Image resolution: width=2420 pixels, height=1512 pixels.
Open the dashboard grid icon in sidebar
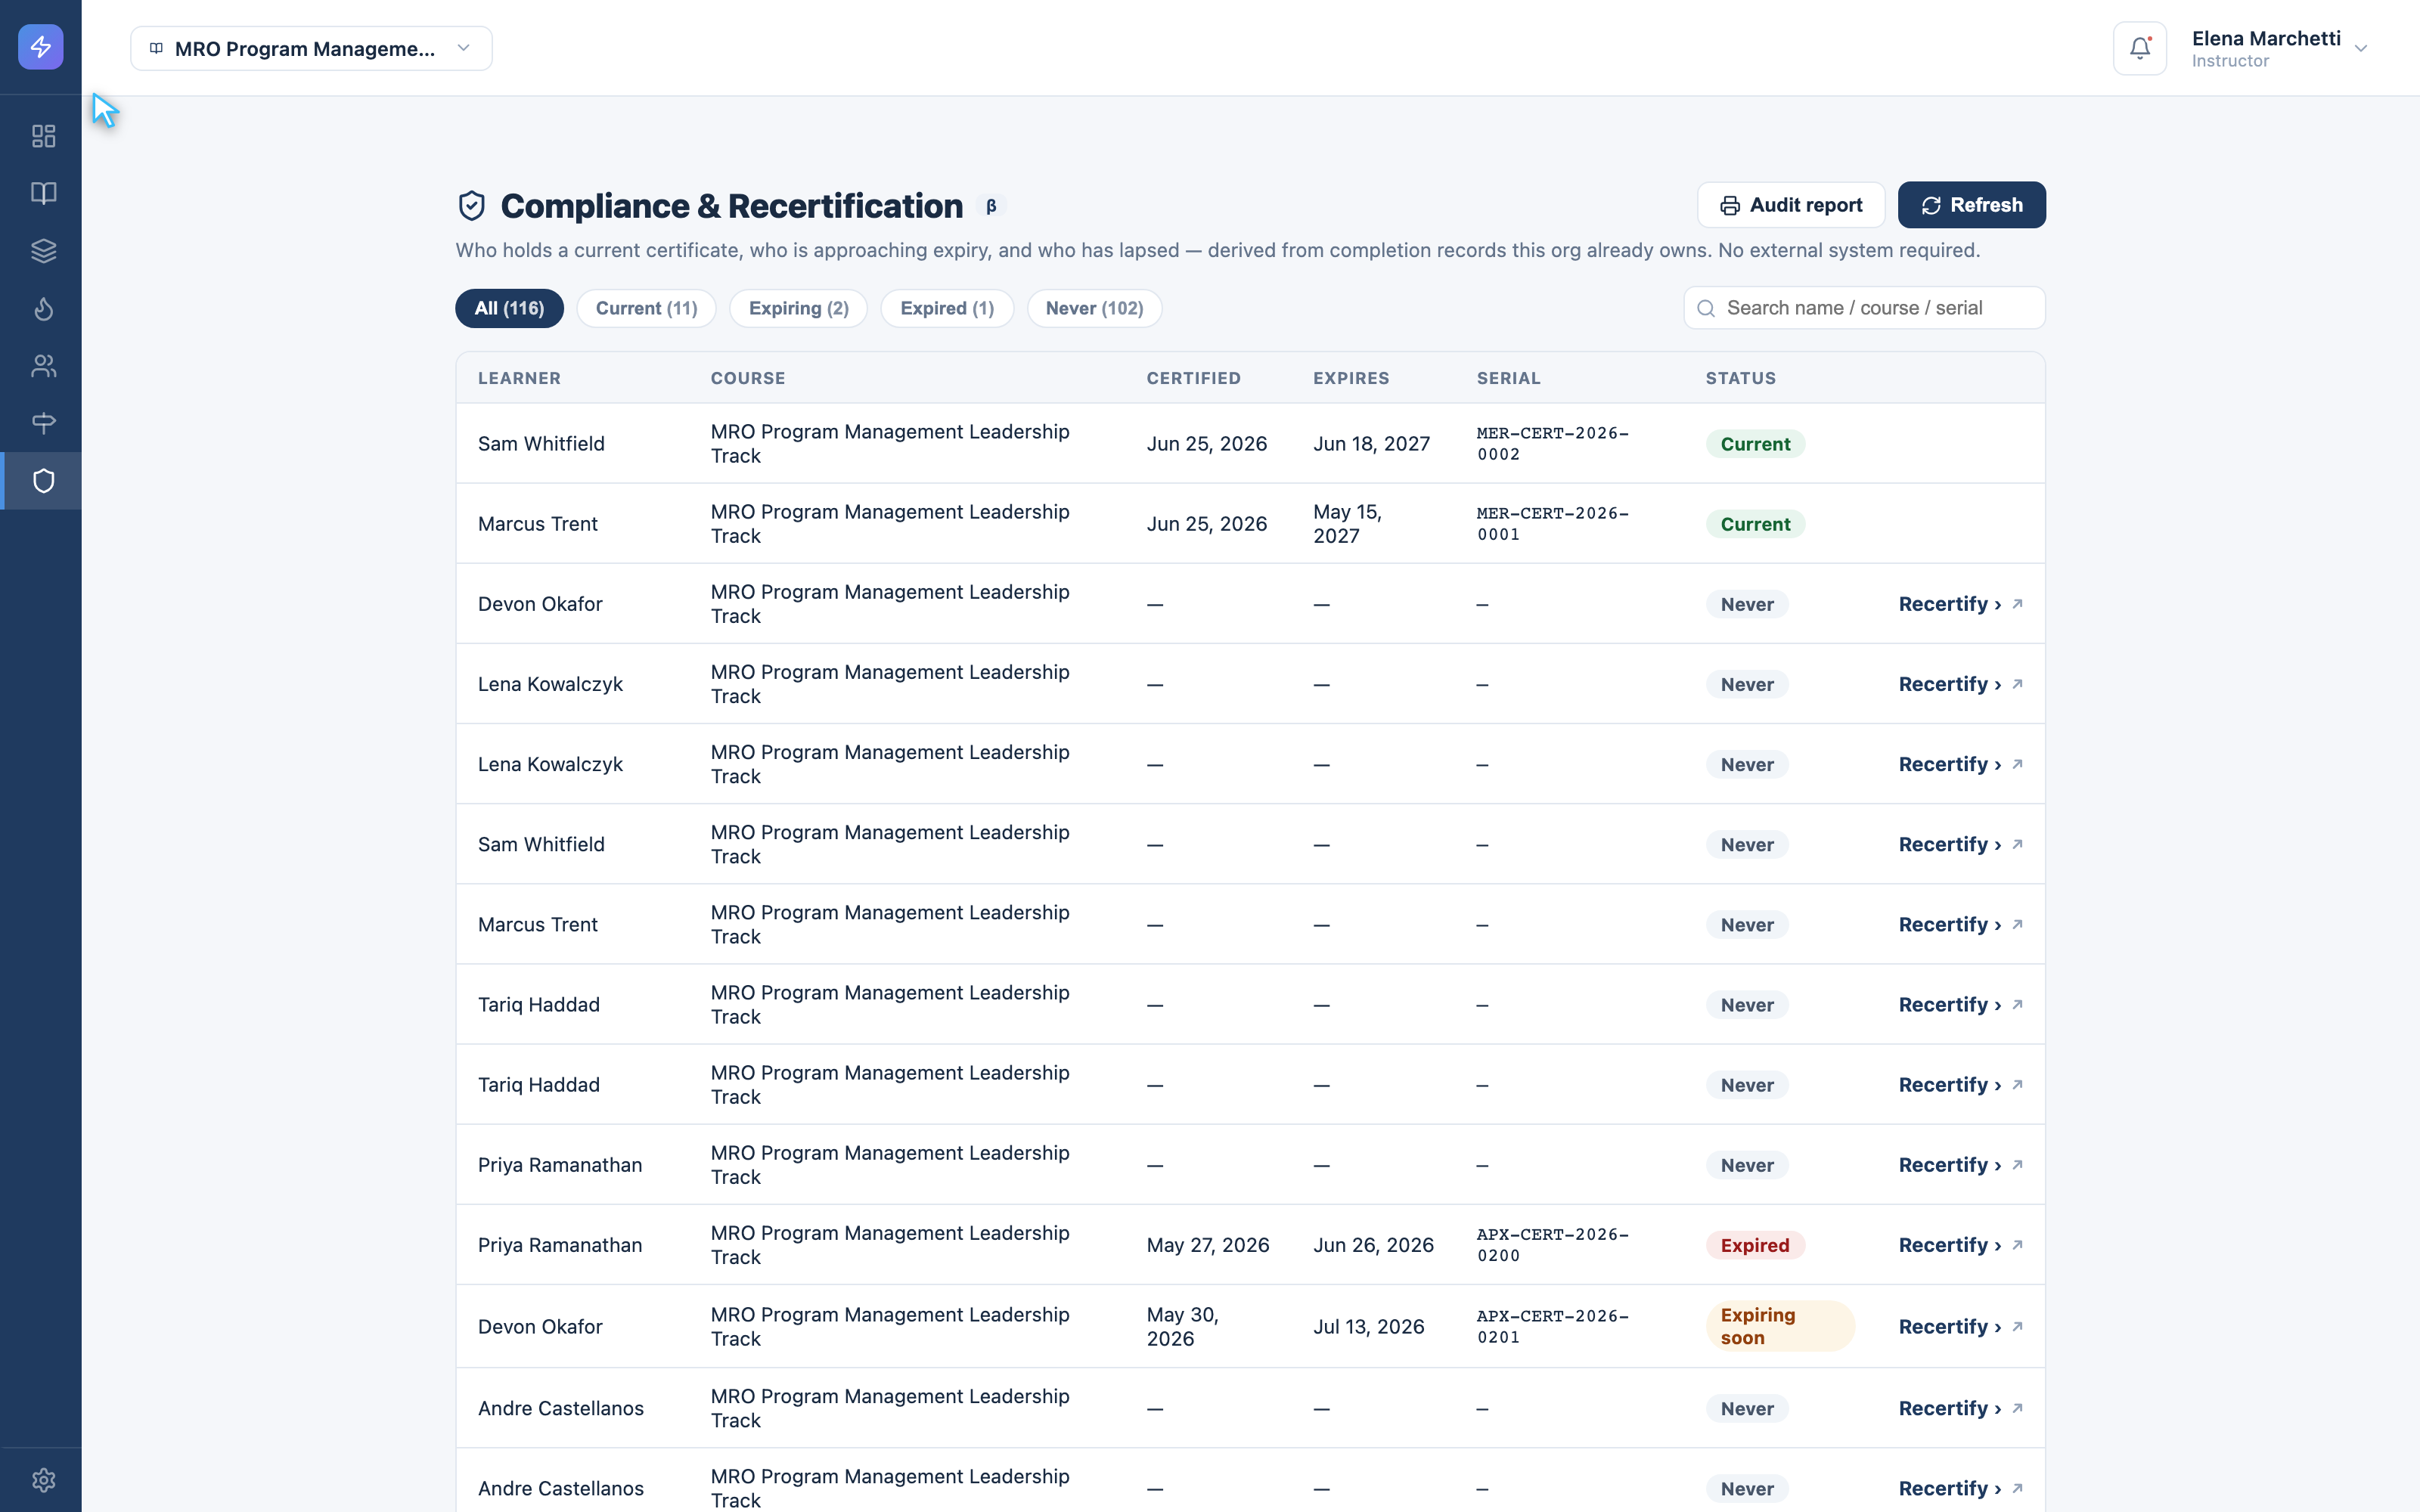pos(43,136)
